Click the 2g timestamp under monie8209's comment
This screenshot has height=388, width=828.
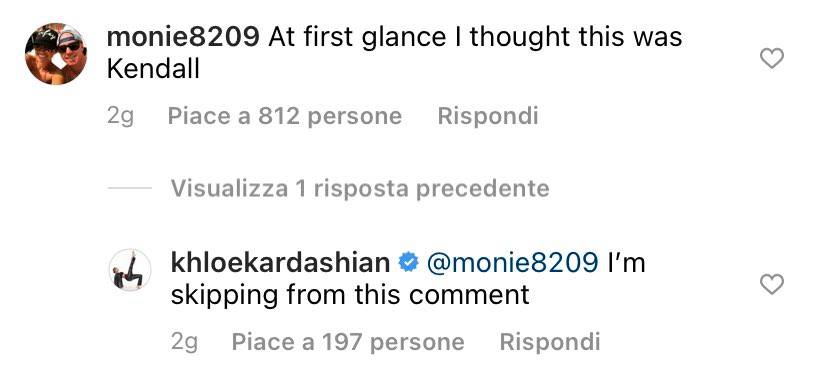coord(120,117)
